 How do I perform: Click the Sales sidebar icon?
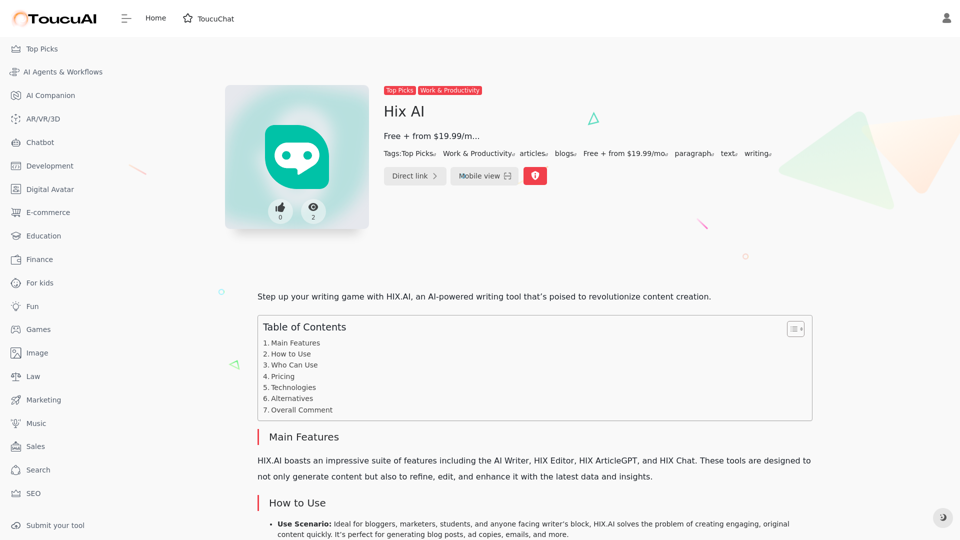16,446
